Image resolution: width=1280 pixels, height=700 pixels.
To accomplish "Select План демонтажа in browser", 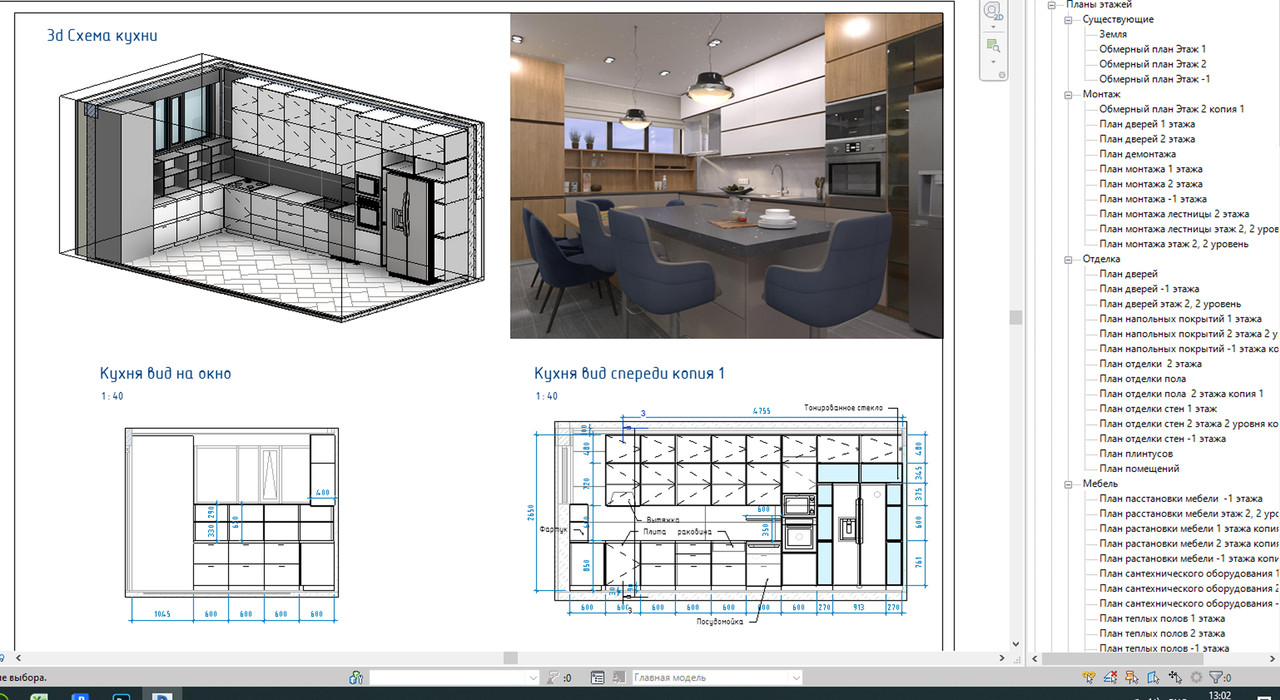I will (1137, 154).
